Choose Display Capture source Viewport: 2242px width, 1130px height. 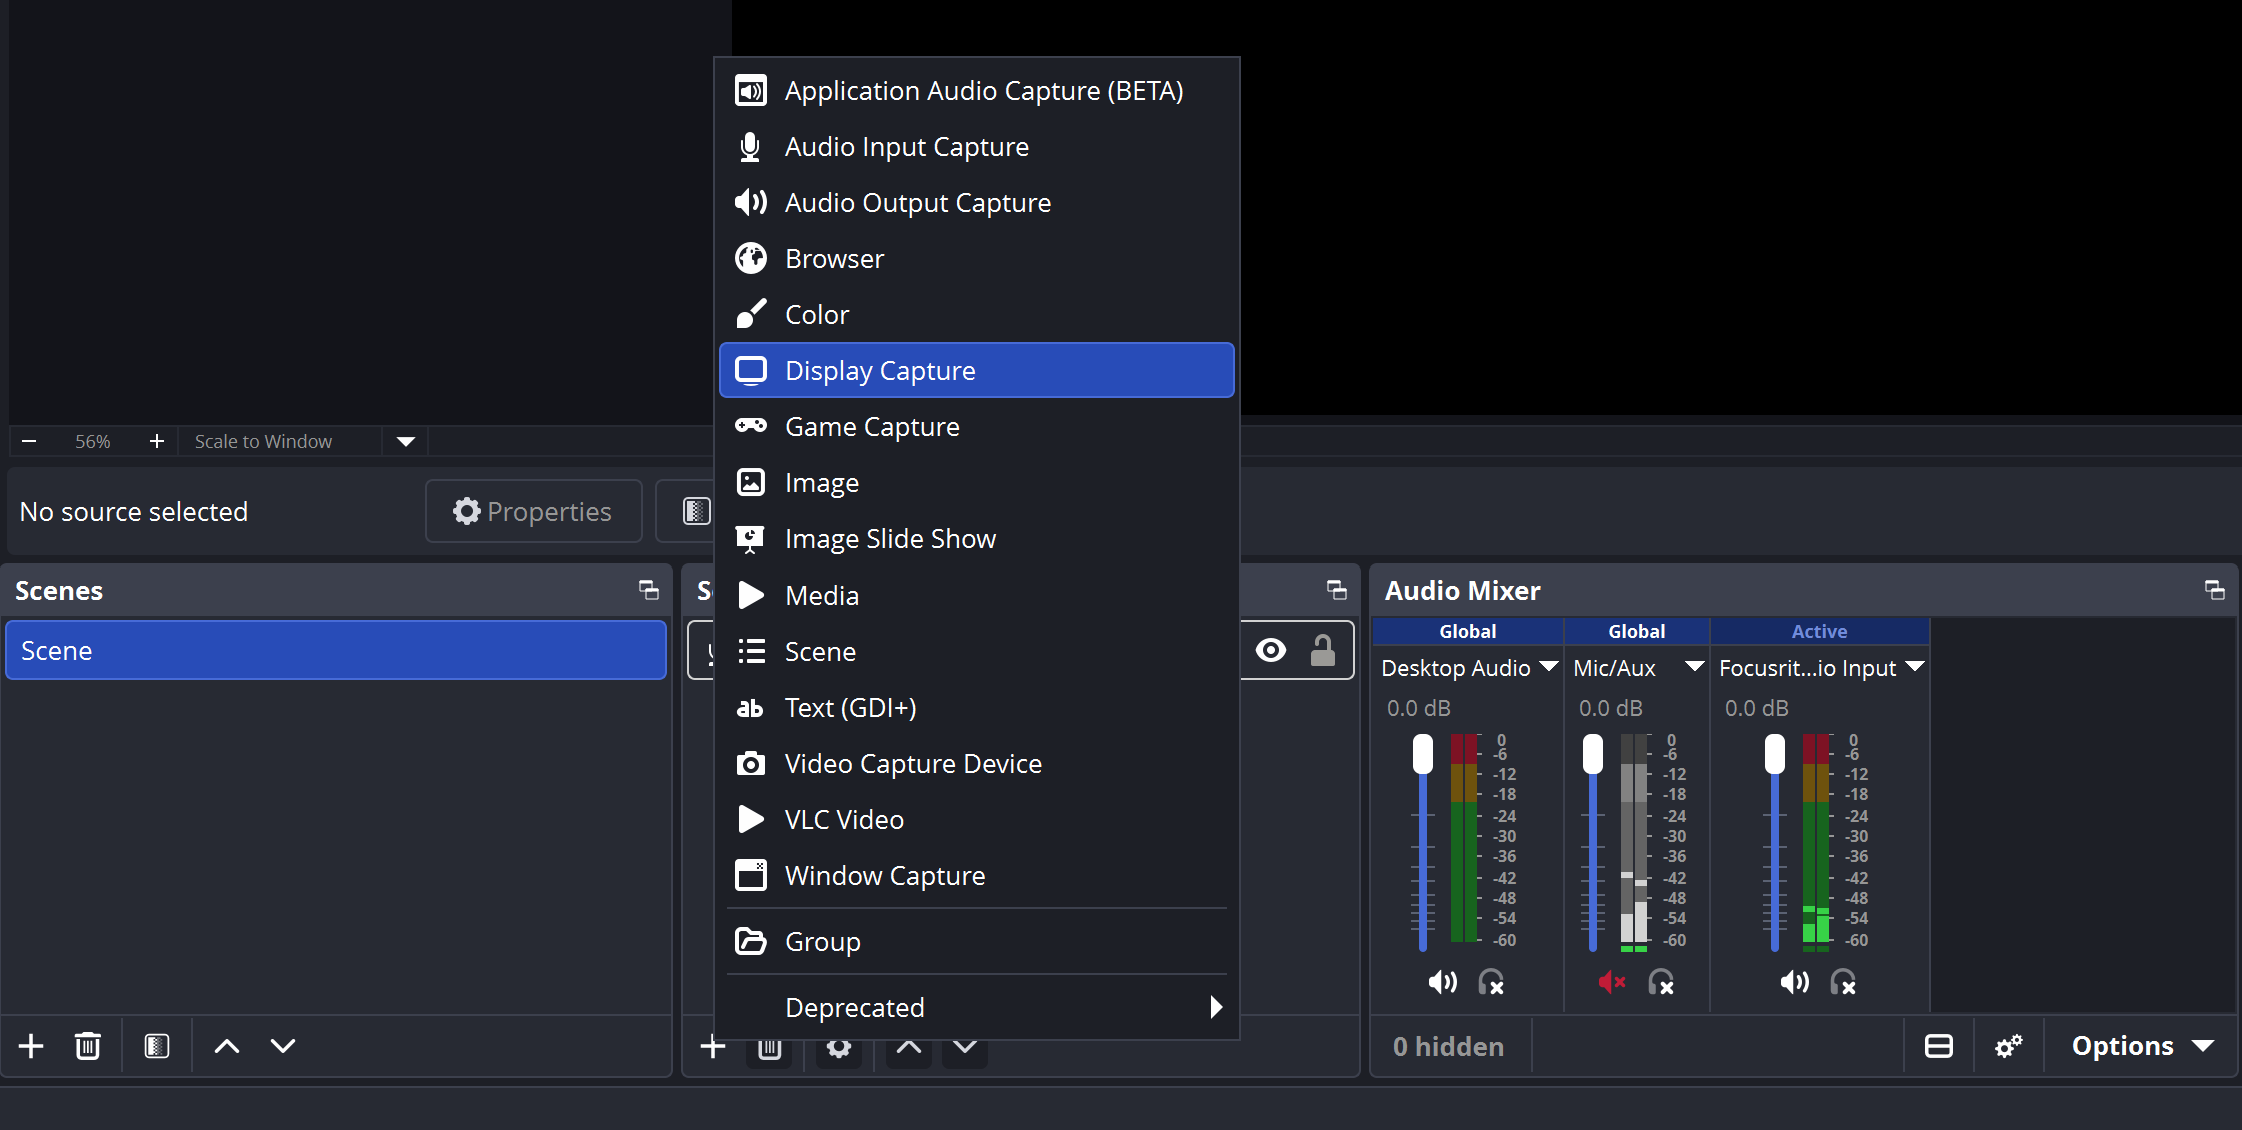(x=976, y=371)
